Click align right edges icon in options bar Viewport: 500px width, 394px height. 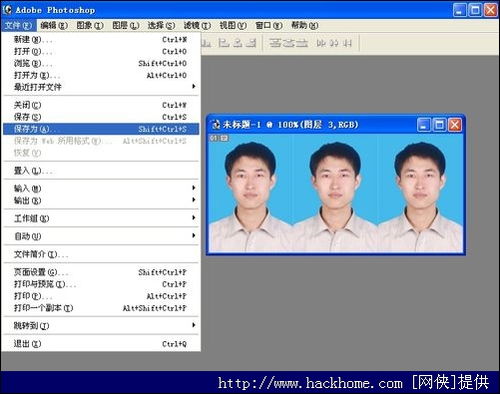251,43
